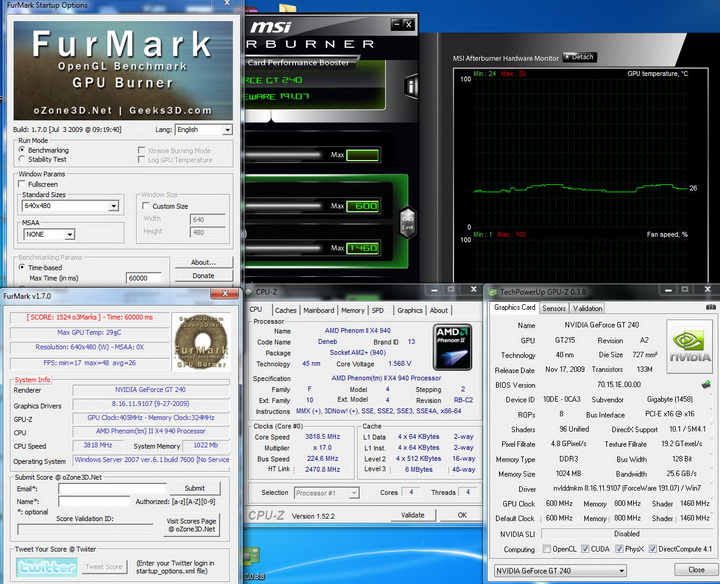Viewport: 720px width, 584px height.
Task: Close the FurMark v1.7.0 results window
Action: pyautogui.click(x=225, y=294)
